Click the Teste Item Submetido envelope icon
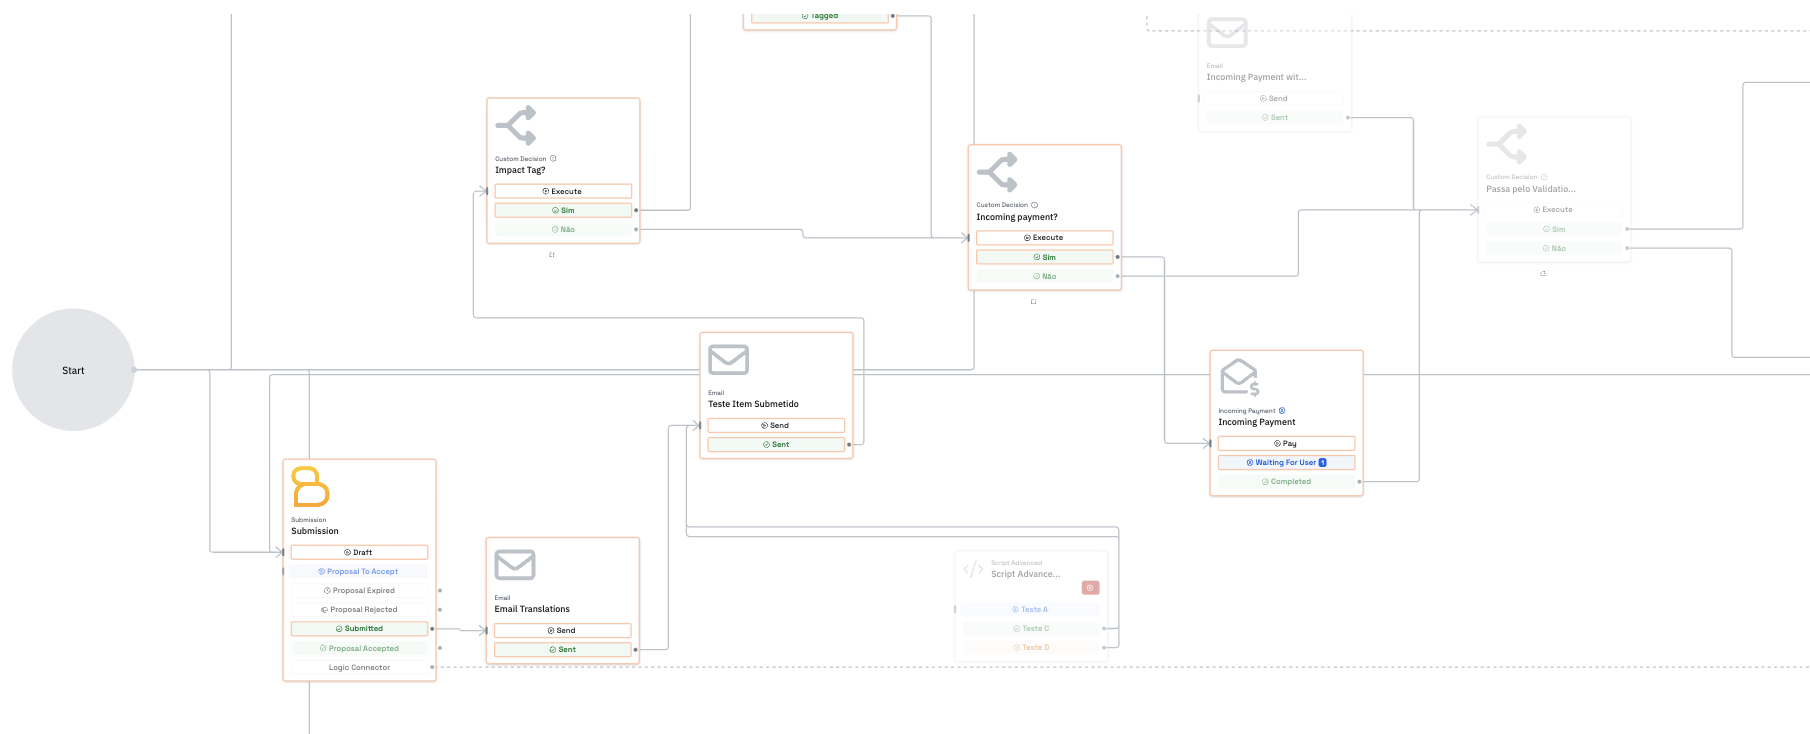Viewport: 1810px width, 734px height. [728, 360]
